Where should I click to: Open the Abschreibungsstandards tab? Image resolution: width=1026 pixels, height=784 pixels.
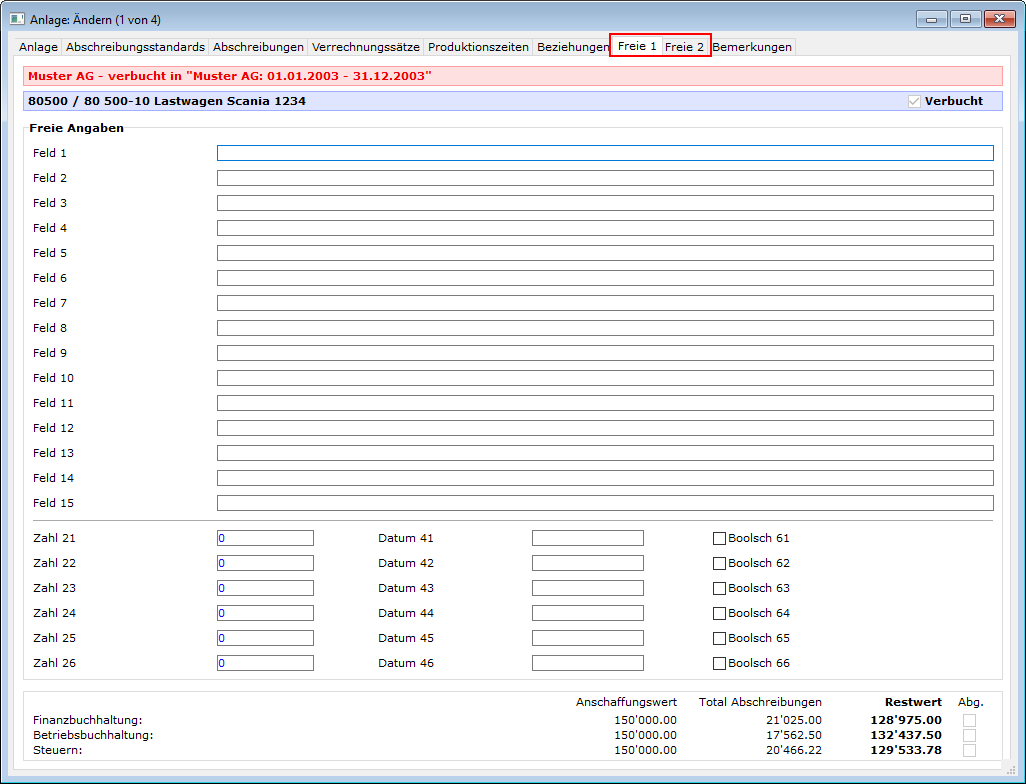(135, 47)
